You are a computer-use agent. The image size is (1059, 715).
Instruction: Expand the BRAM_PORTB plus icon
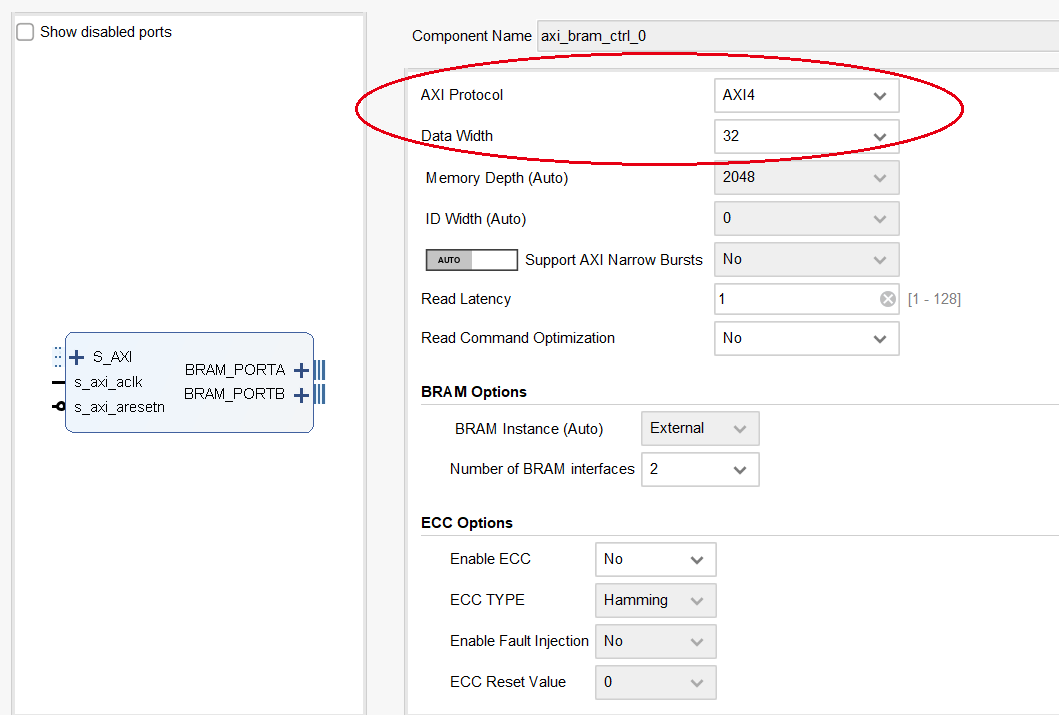(301, 394)
